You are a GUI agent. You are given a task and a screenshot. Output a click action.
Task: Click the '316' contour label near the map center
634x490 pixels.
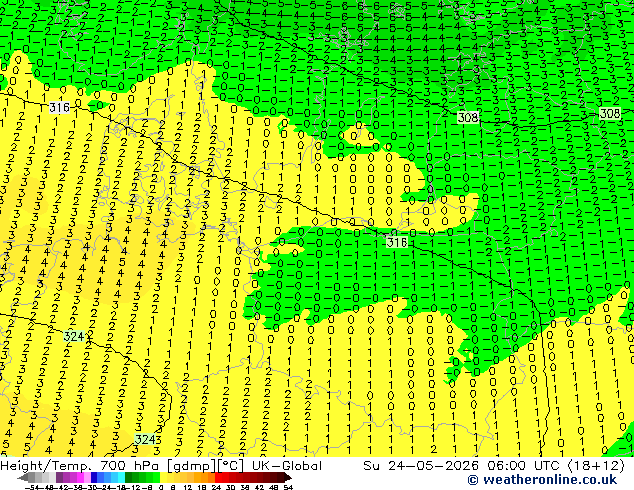397,242
